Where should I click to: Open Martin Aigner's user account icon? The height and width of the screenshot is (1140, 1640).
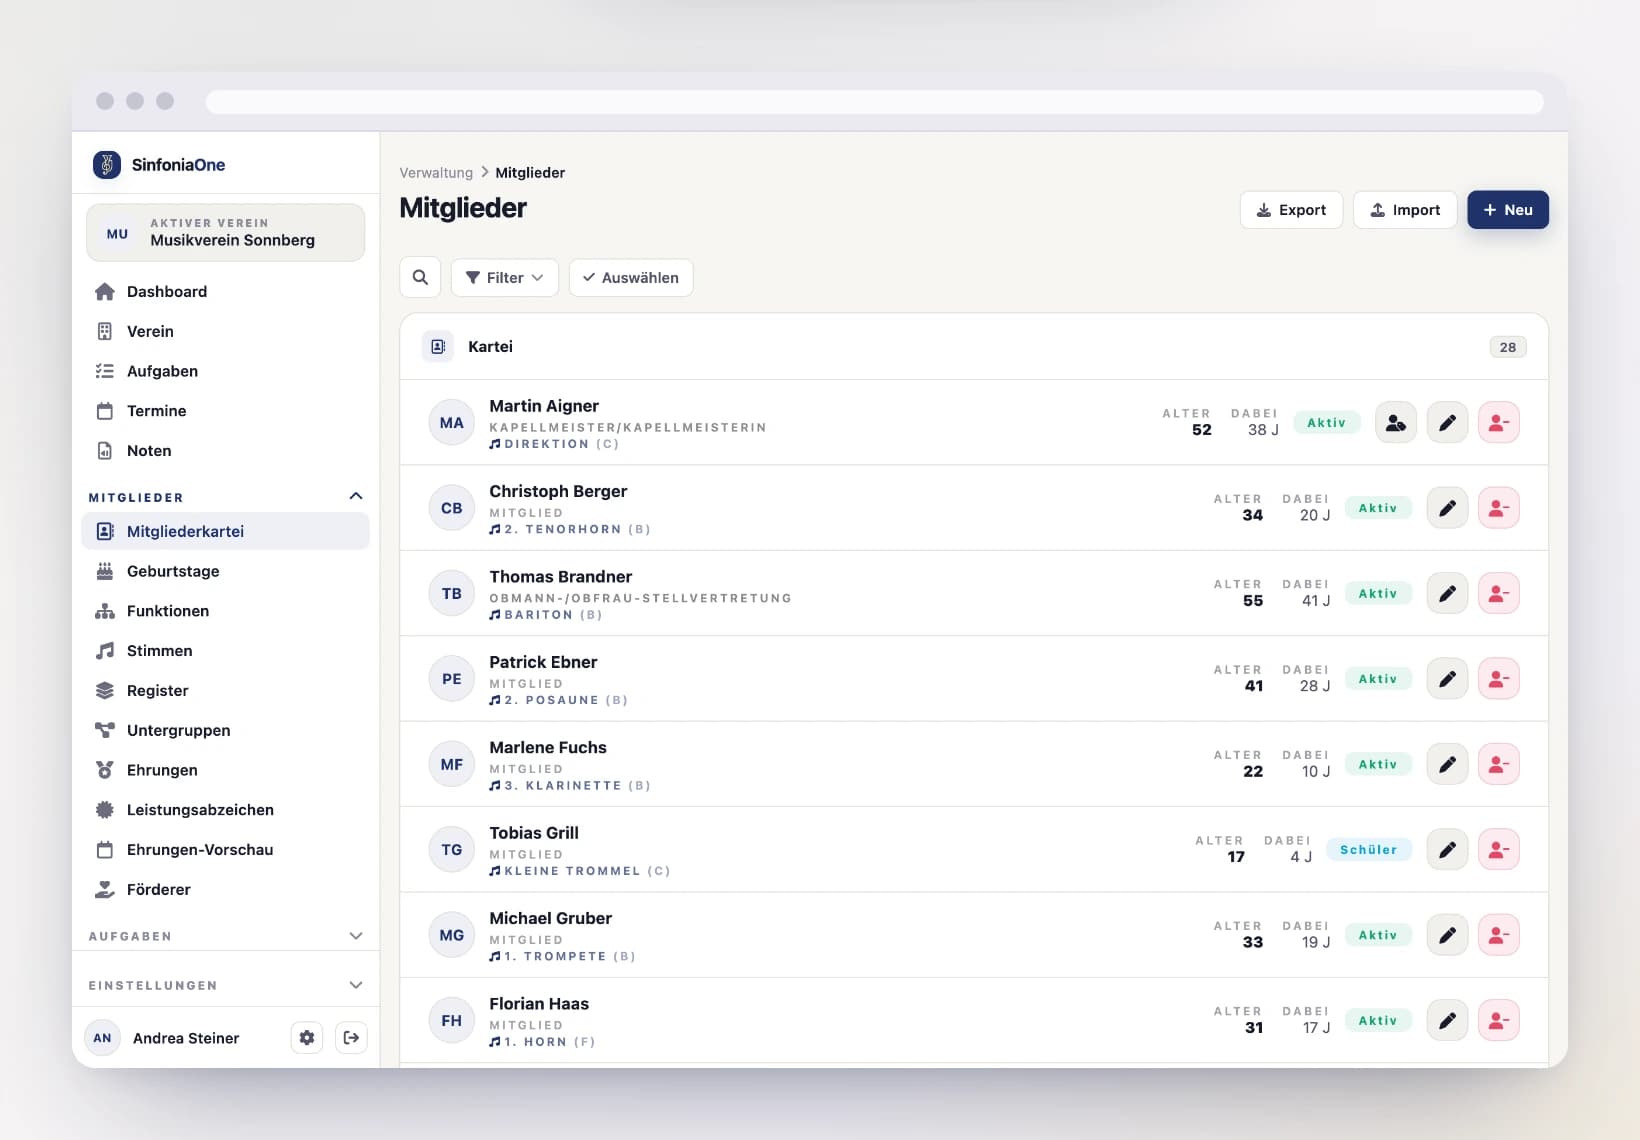click(1395, 423)
